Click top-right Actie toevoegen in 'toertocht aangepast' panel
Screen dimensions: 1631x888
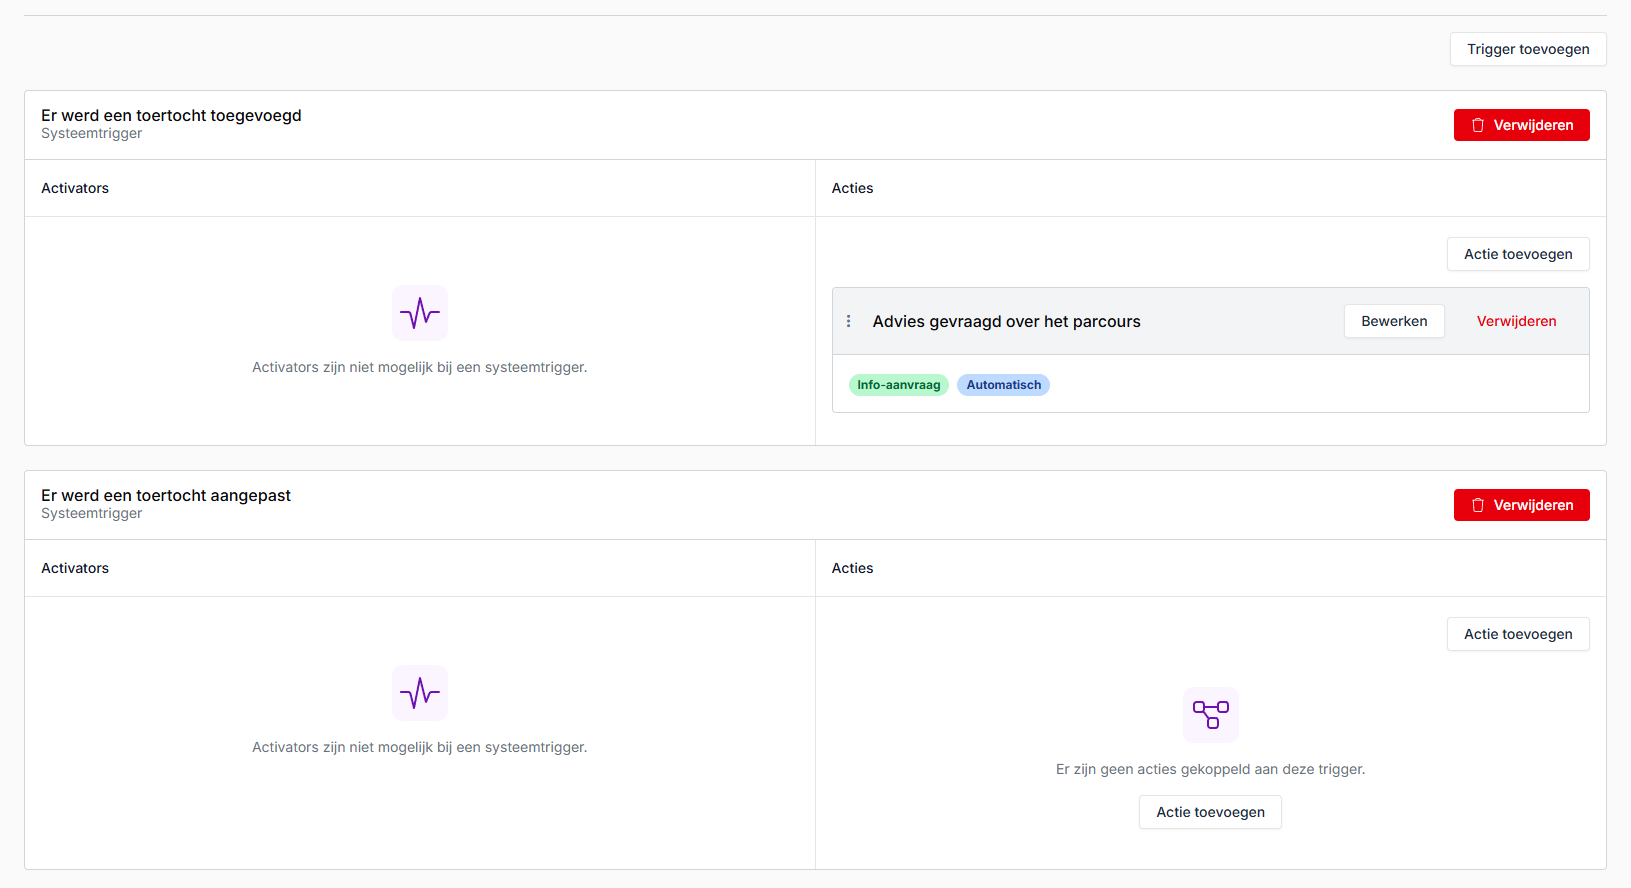click(1517, 634)
